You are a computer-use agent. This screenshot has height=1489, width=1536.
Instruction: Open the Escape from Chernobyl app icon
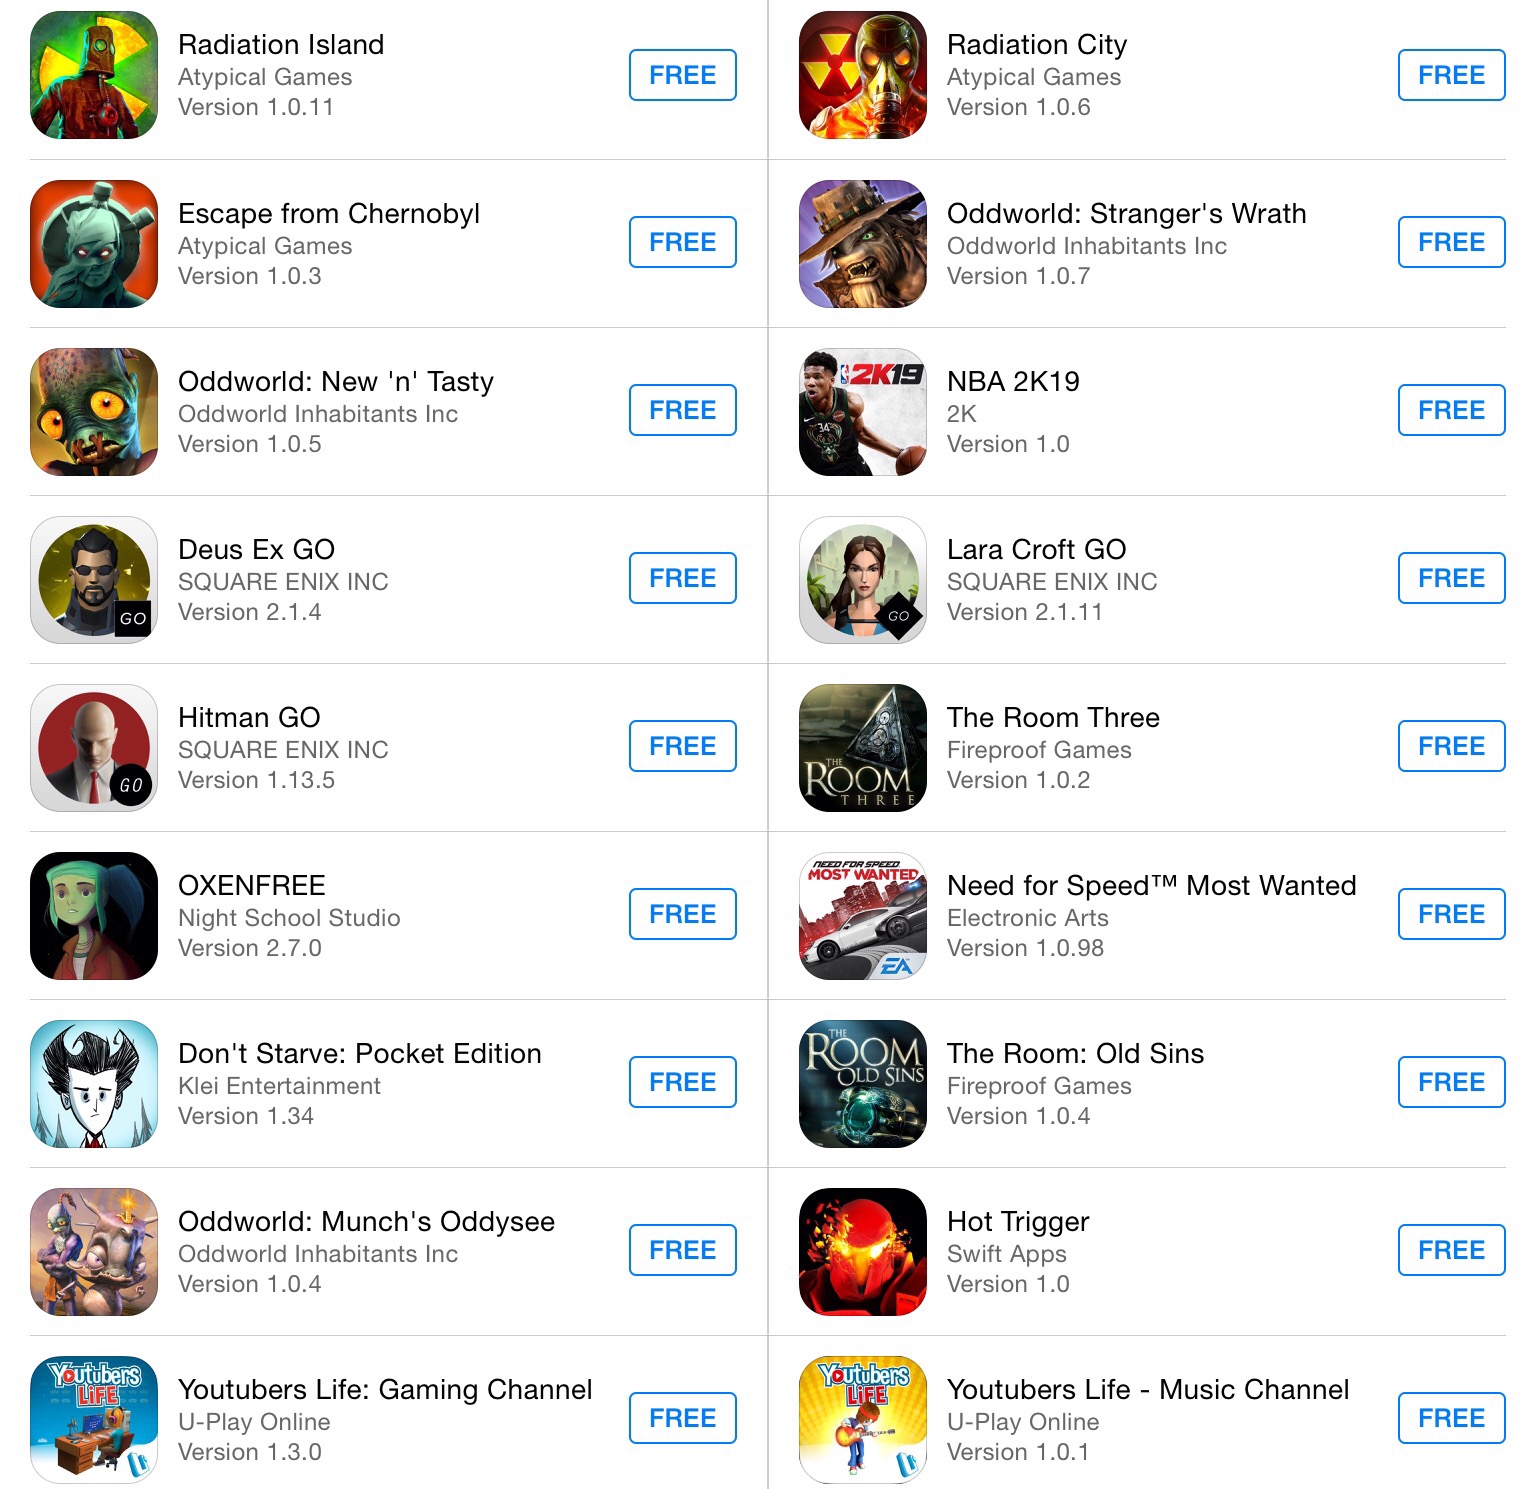coord(94,243)
